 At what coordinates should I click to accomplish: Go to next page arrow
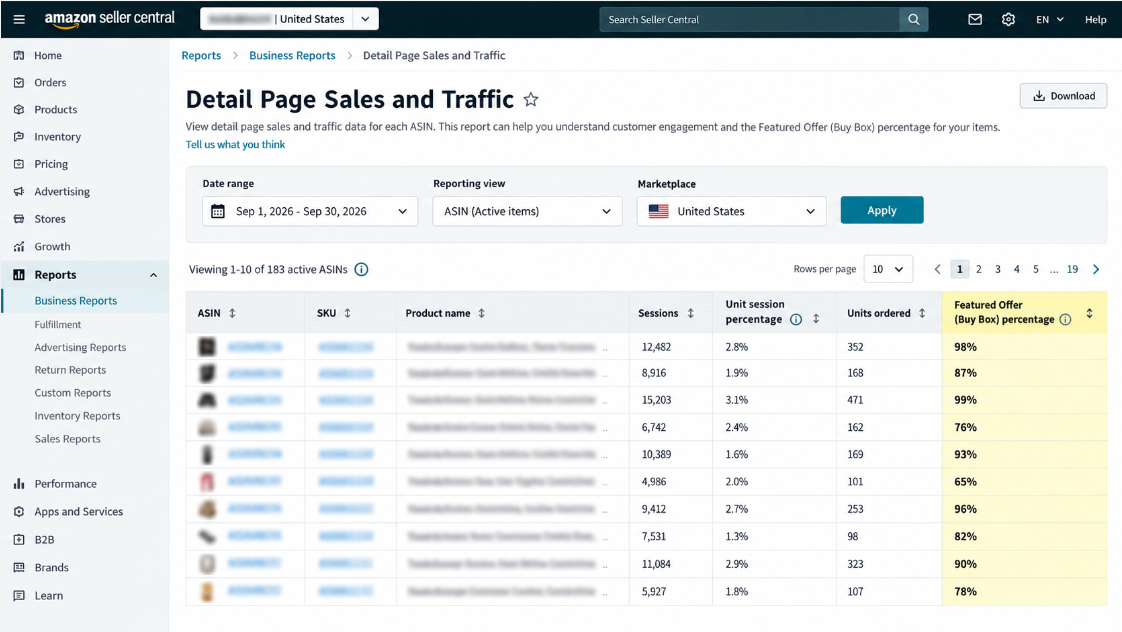pos(1096,269)
